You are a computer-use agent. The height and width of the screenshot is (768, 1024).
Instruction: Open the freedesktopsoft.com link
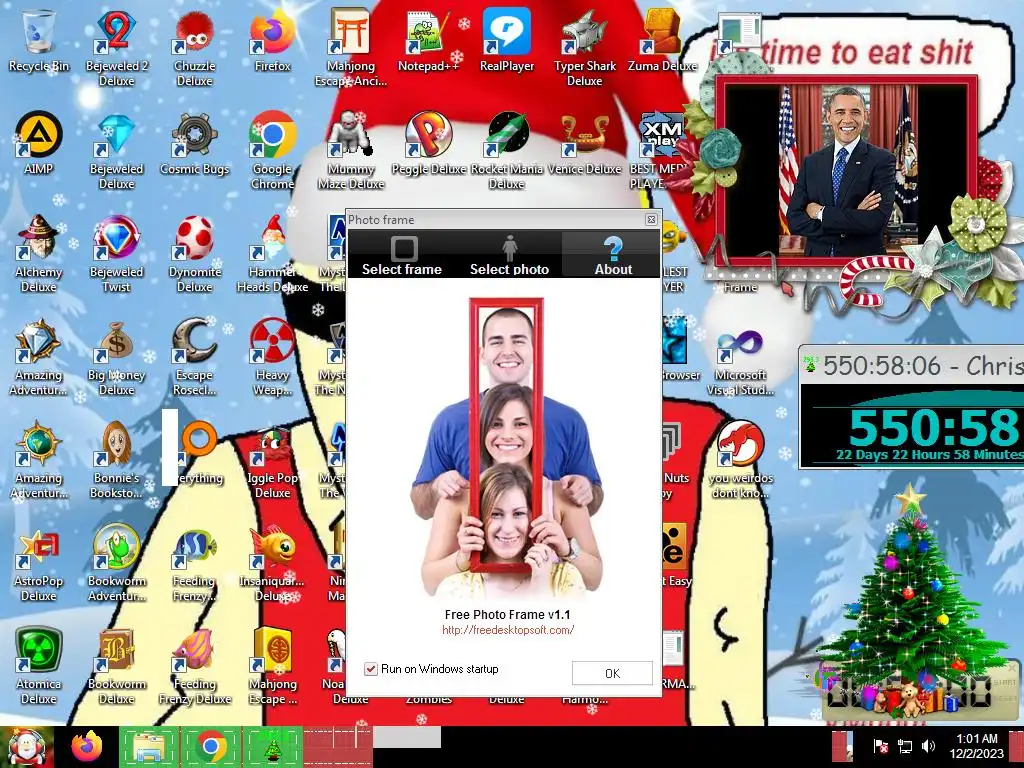click(508, 630)
